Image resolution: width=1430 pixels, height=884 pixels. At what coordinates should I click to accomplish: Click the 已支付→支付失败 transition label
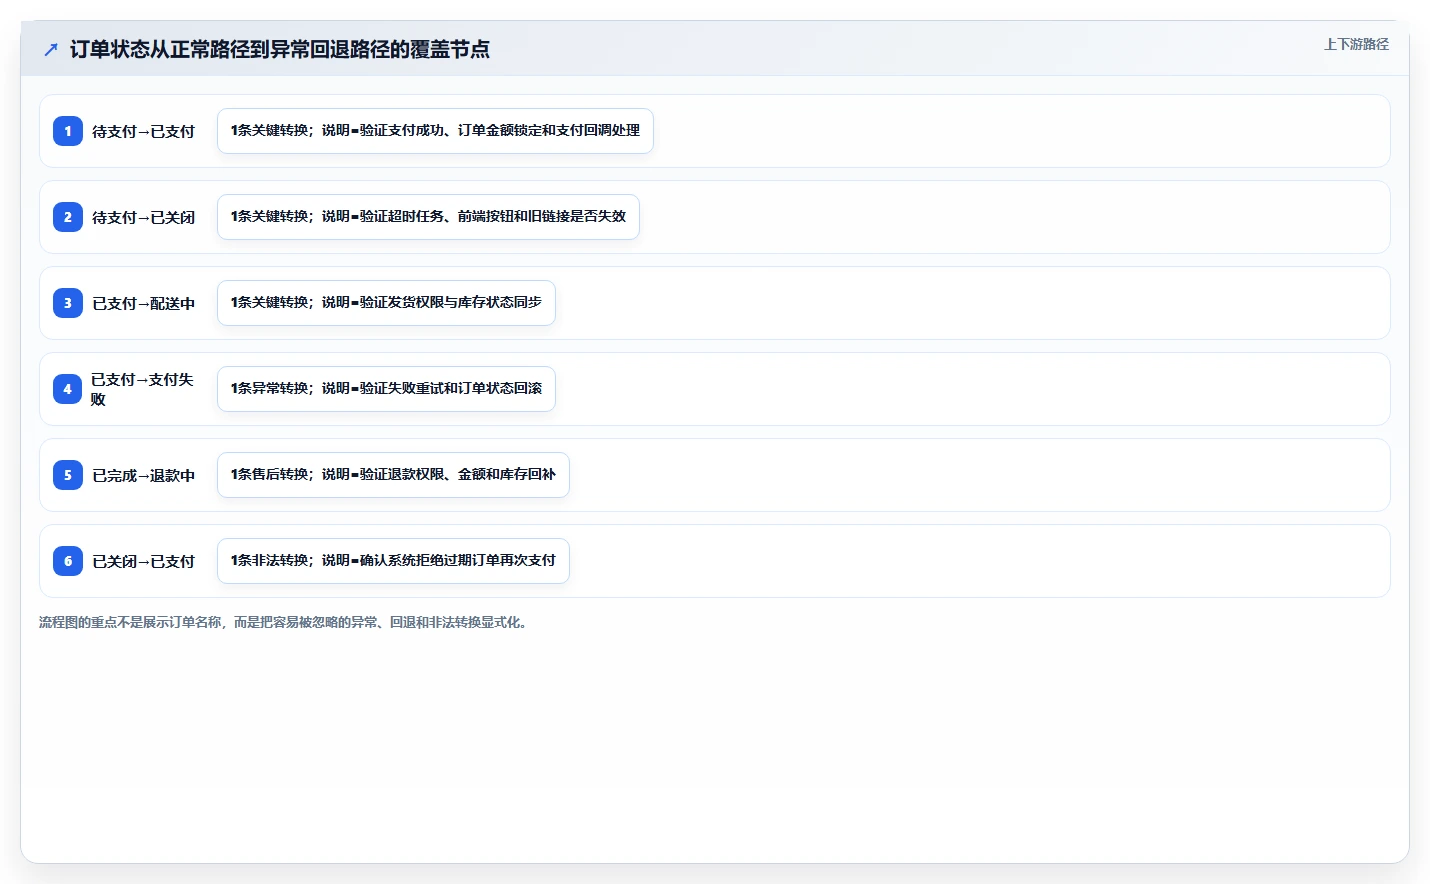142,389
